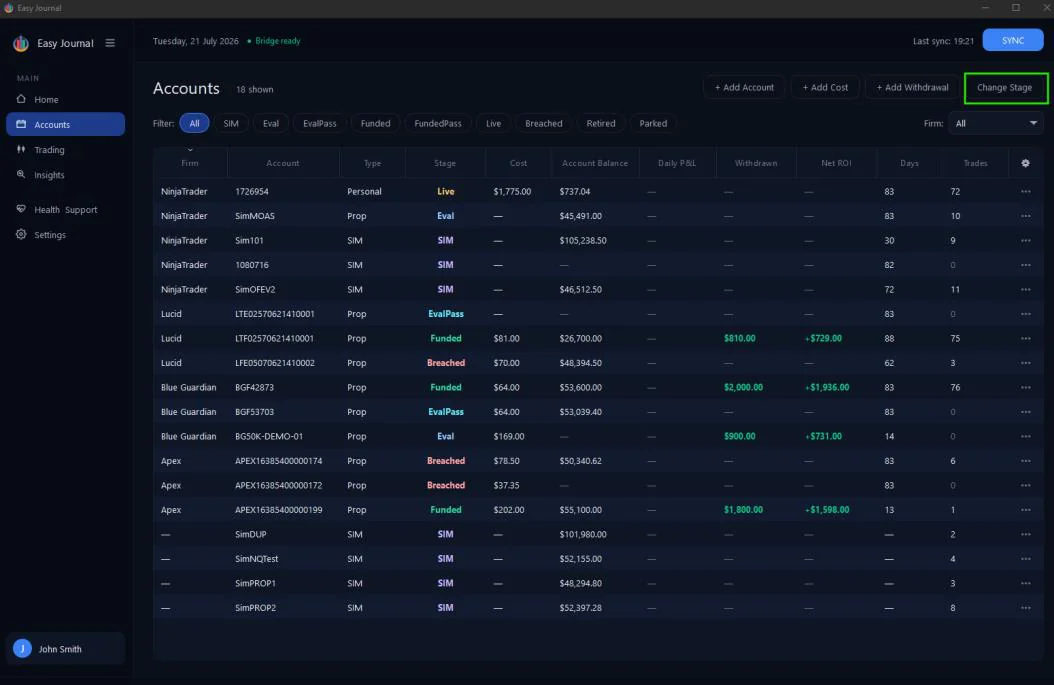Image resolution: width=1054 pixels, height=685 pixels.
Task: Open row actions menu for BGF53703
Action: point(1025,412)
